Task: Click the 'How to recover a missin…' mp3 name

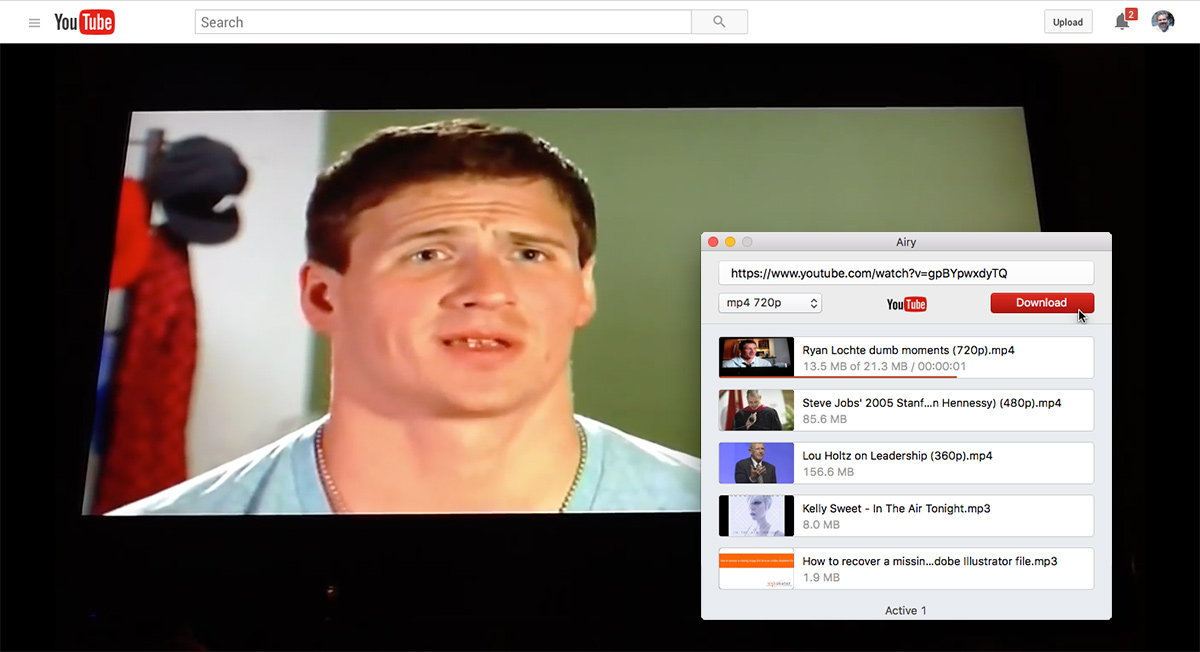Action: 930,562
